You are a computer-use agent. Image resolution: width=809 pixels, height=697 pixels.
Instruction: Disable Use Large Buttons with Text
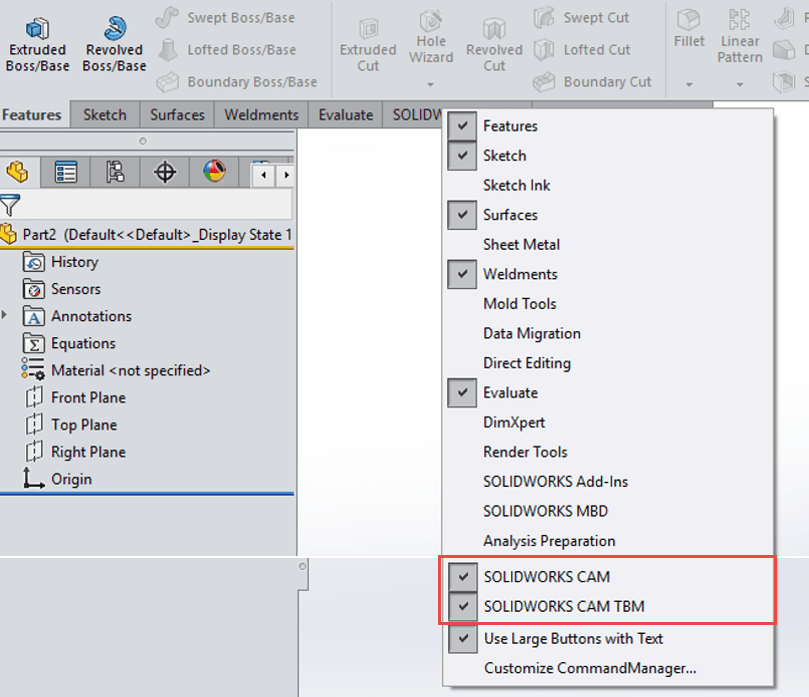(x=463, y=638)
